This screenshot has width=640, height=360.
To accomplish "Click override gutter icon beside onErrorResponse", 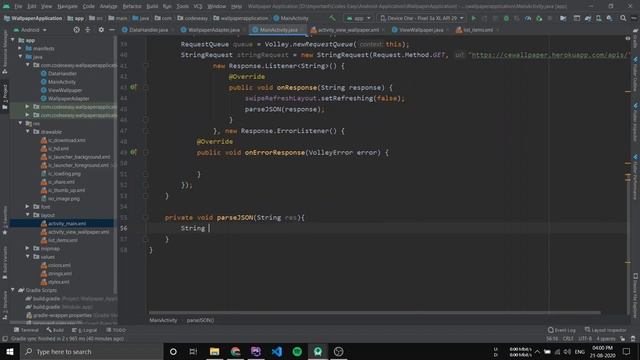I will pyautogui.click(x=133, y=152).
